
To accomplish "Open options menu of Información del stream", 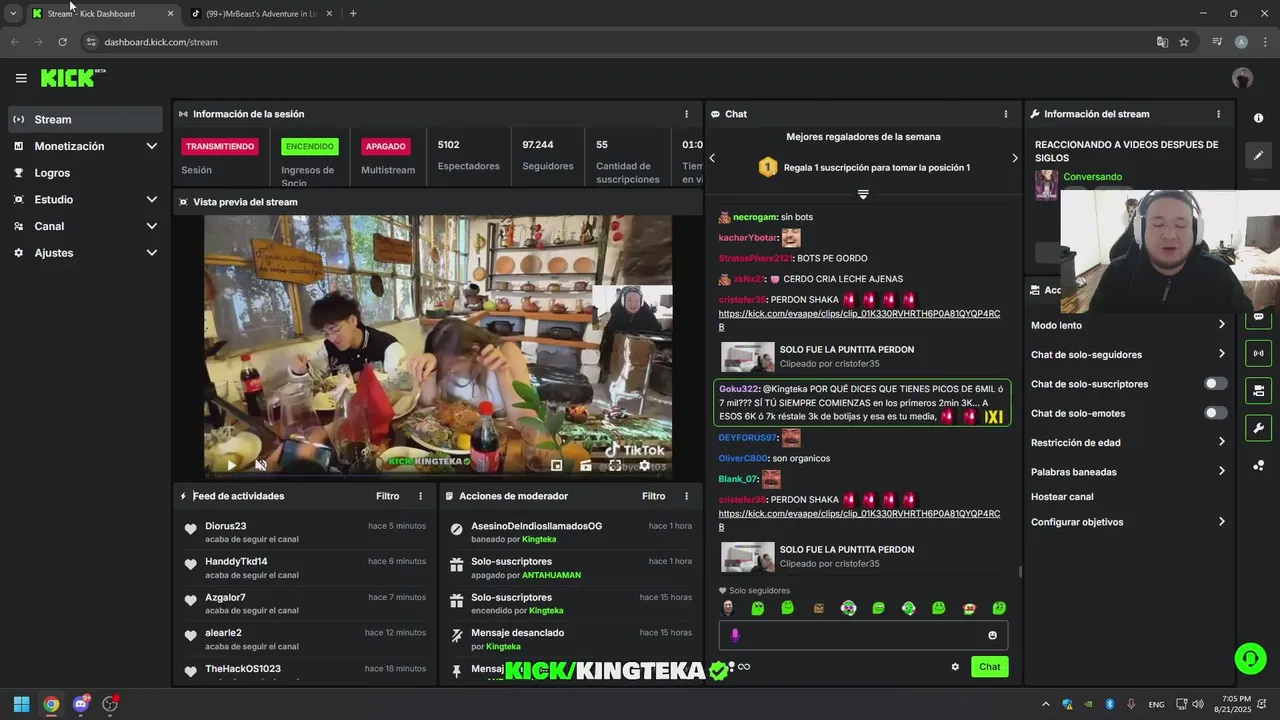I will pos(1218,114).
